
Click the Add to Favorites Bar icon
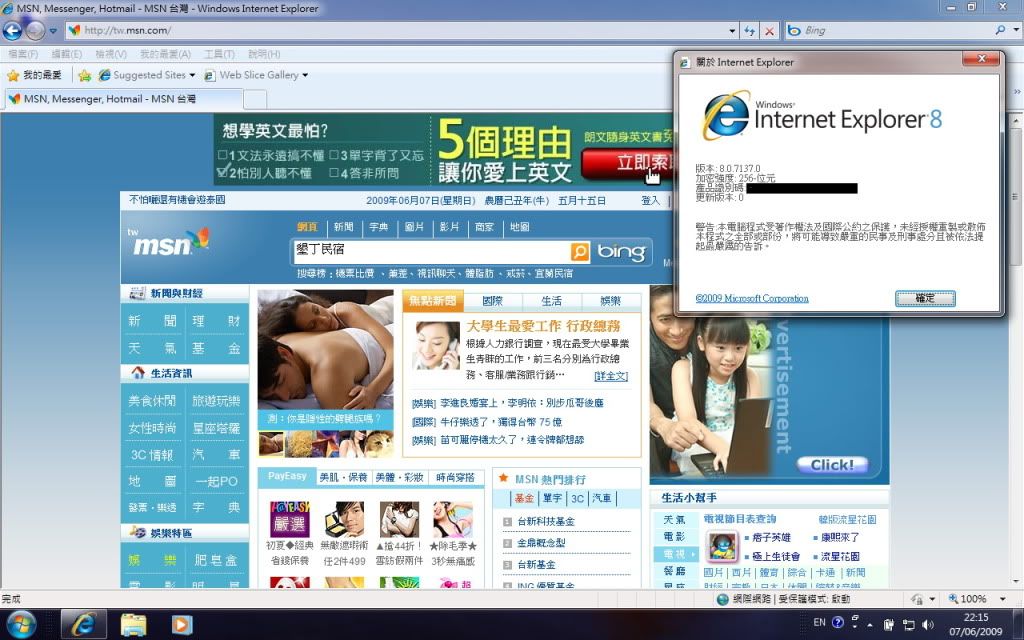coord(84,75)
